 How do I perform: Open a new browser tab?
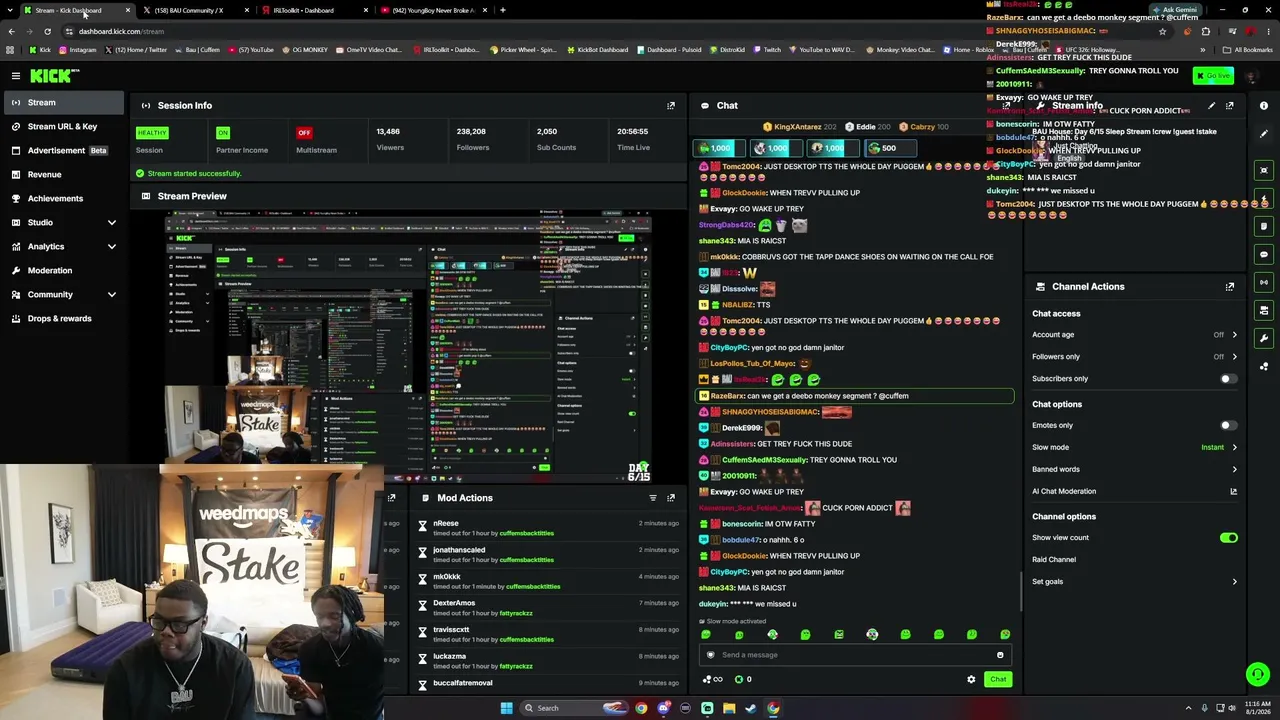[x=503, y=10]
